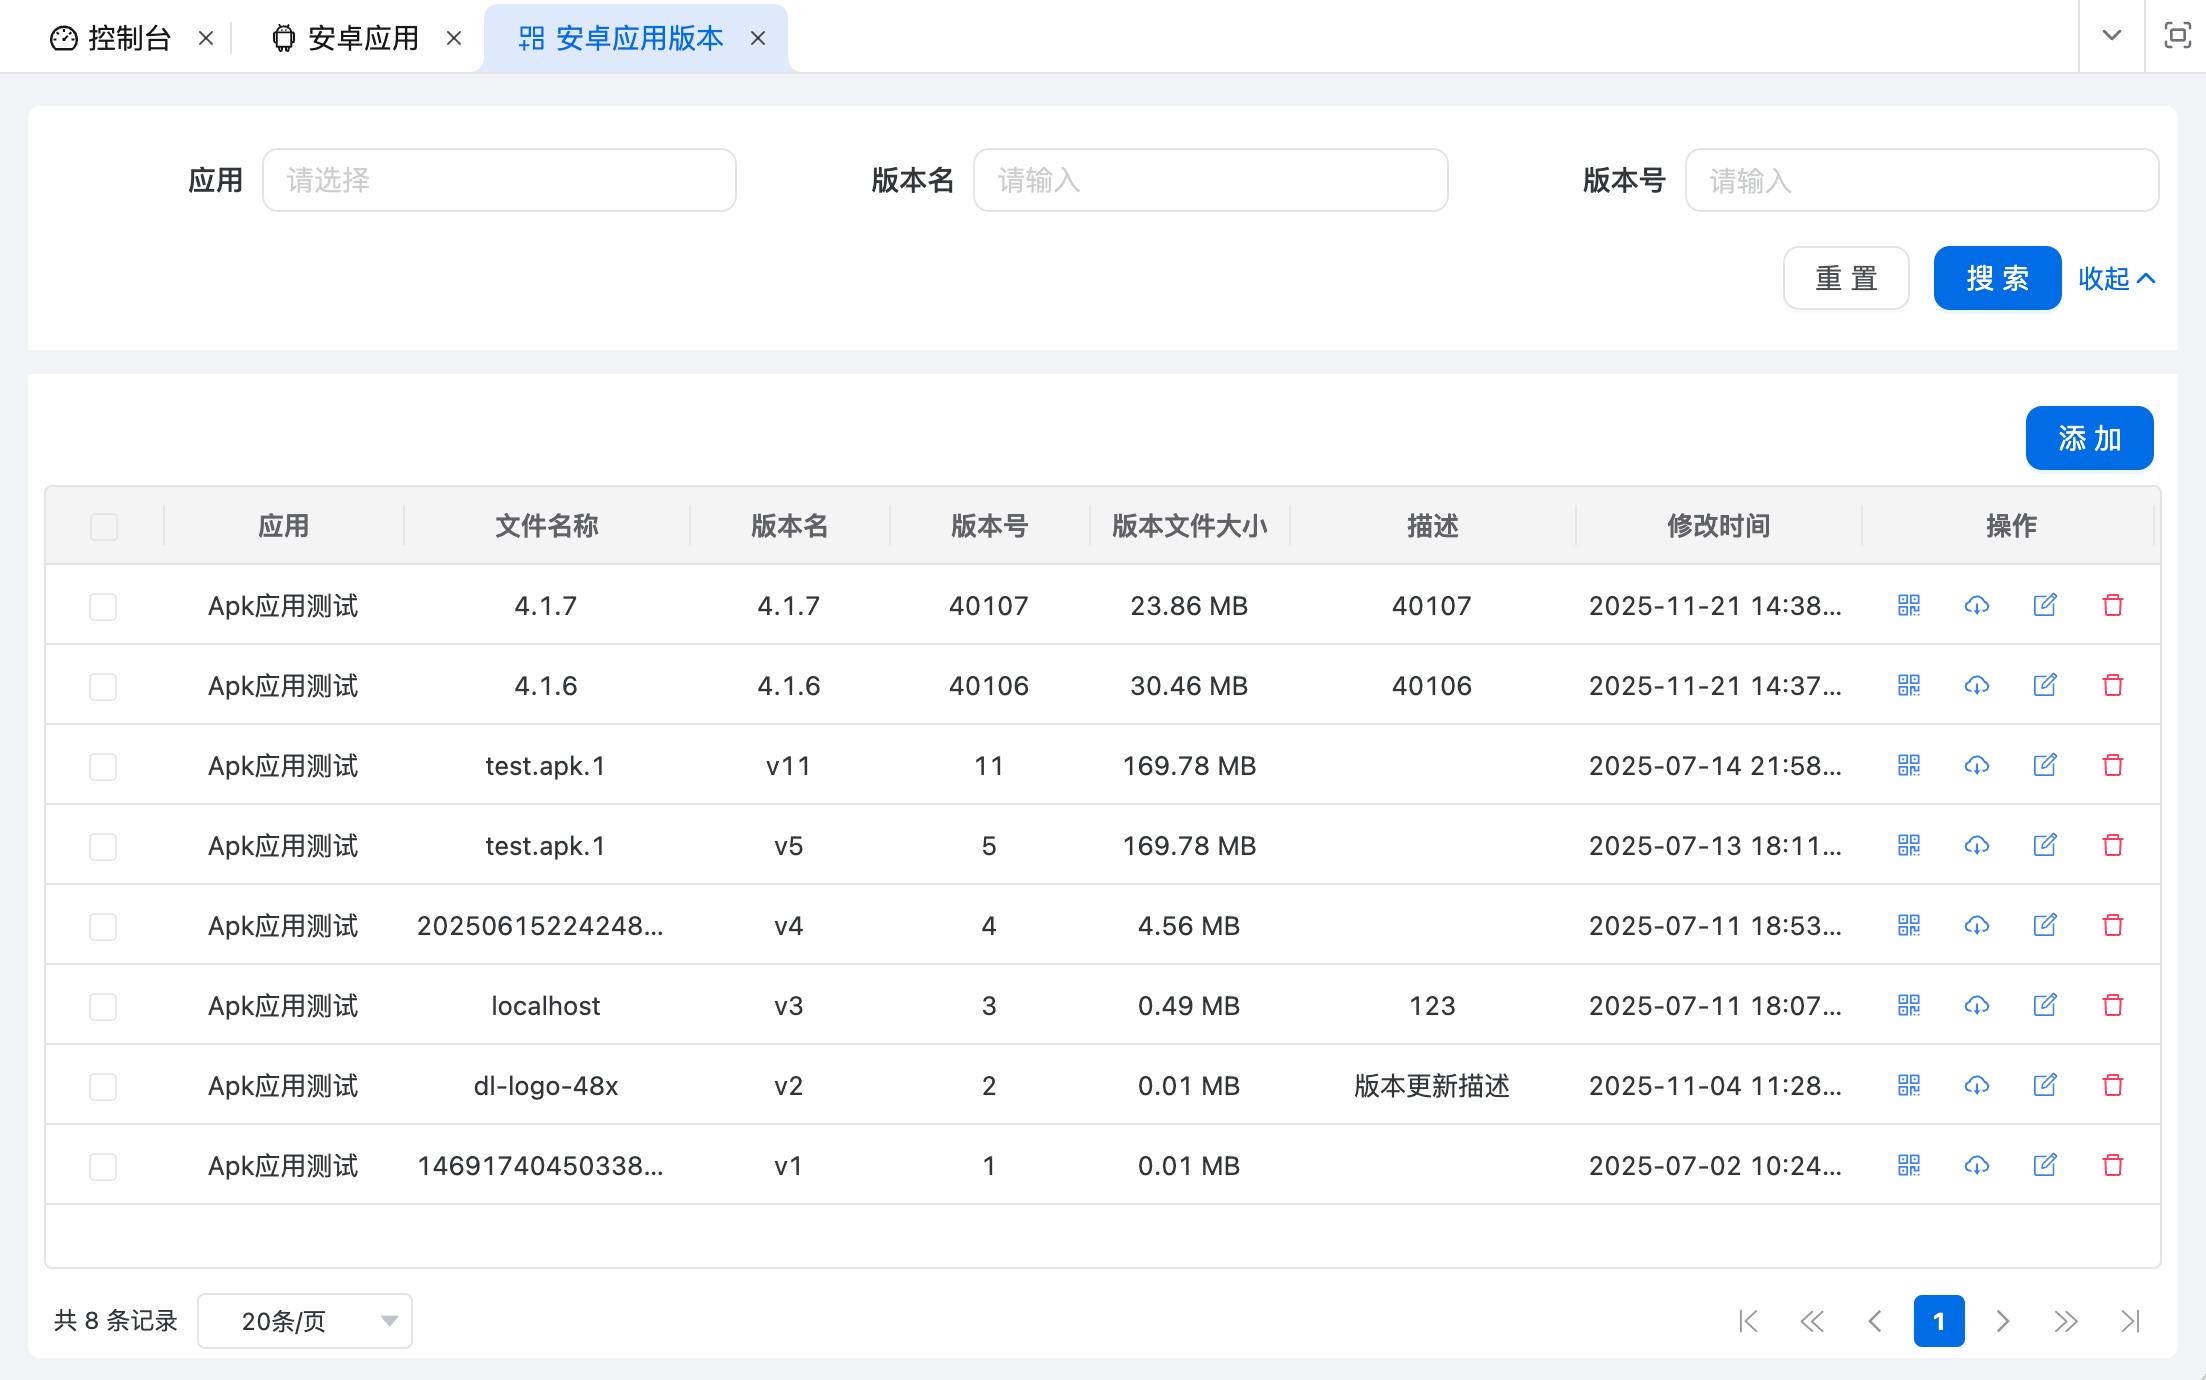Delete the localhost v3 version
Image resolution: width=2206 pixels, height=1380 pixels.
pos(2114,1005)
